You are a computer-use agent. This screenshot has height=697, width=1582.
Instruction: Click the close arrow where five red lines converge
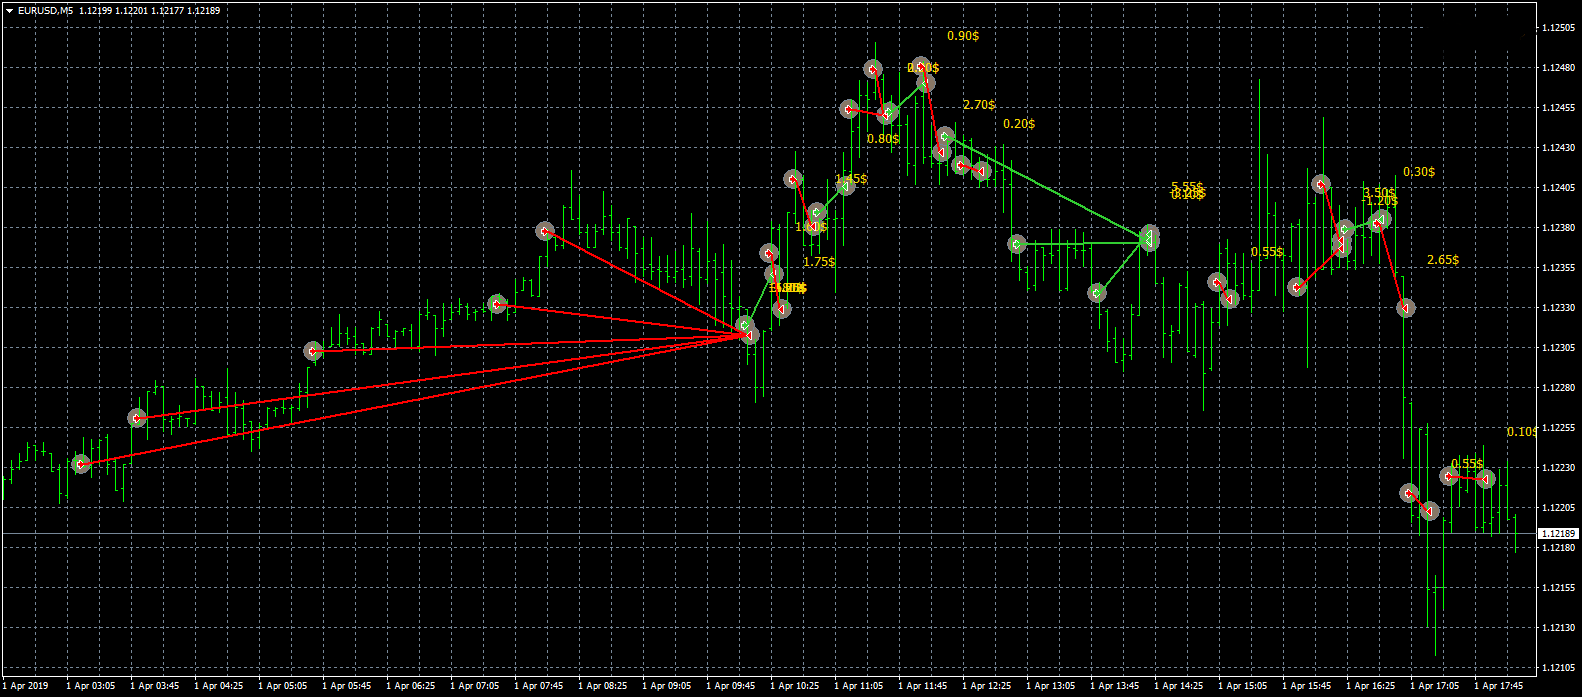tap(749, 336)
